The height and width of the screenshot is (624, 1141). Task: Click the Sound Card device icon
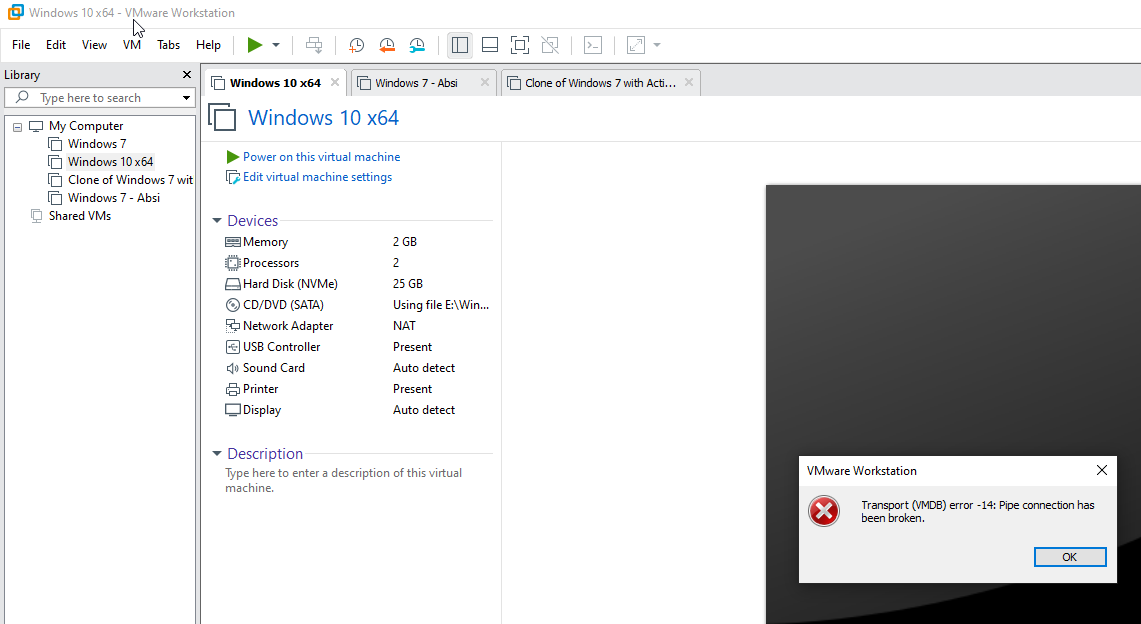coord(233,368)
